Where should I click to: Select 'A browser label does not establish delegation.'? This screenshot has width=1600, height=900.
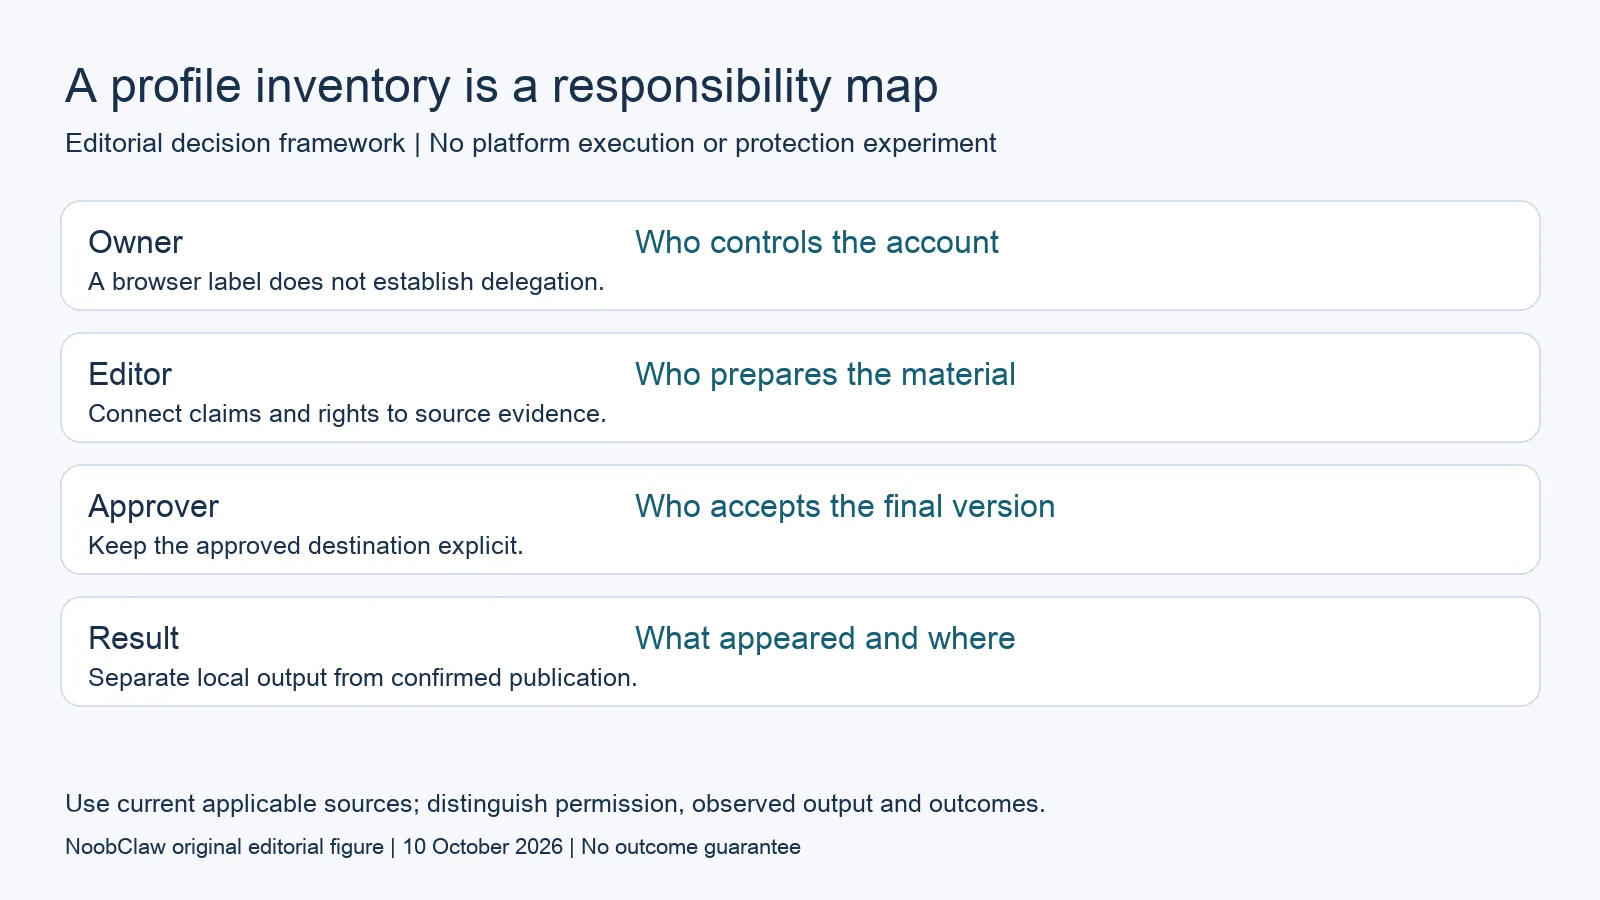click(346, 282)
